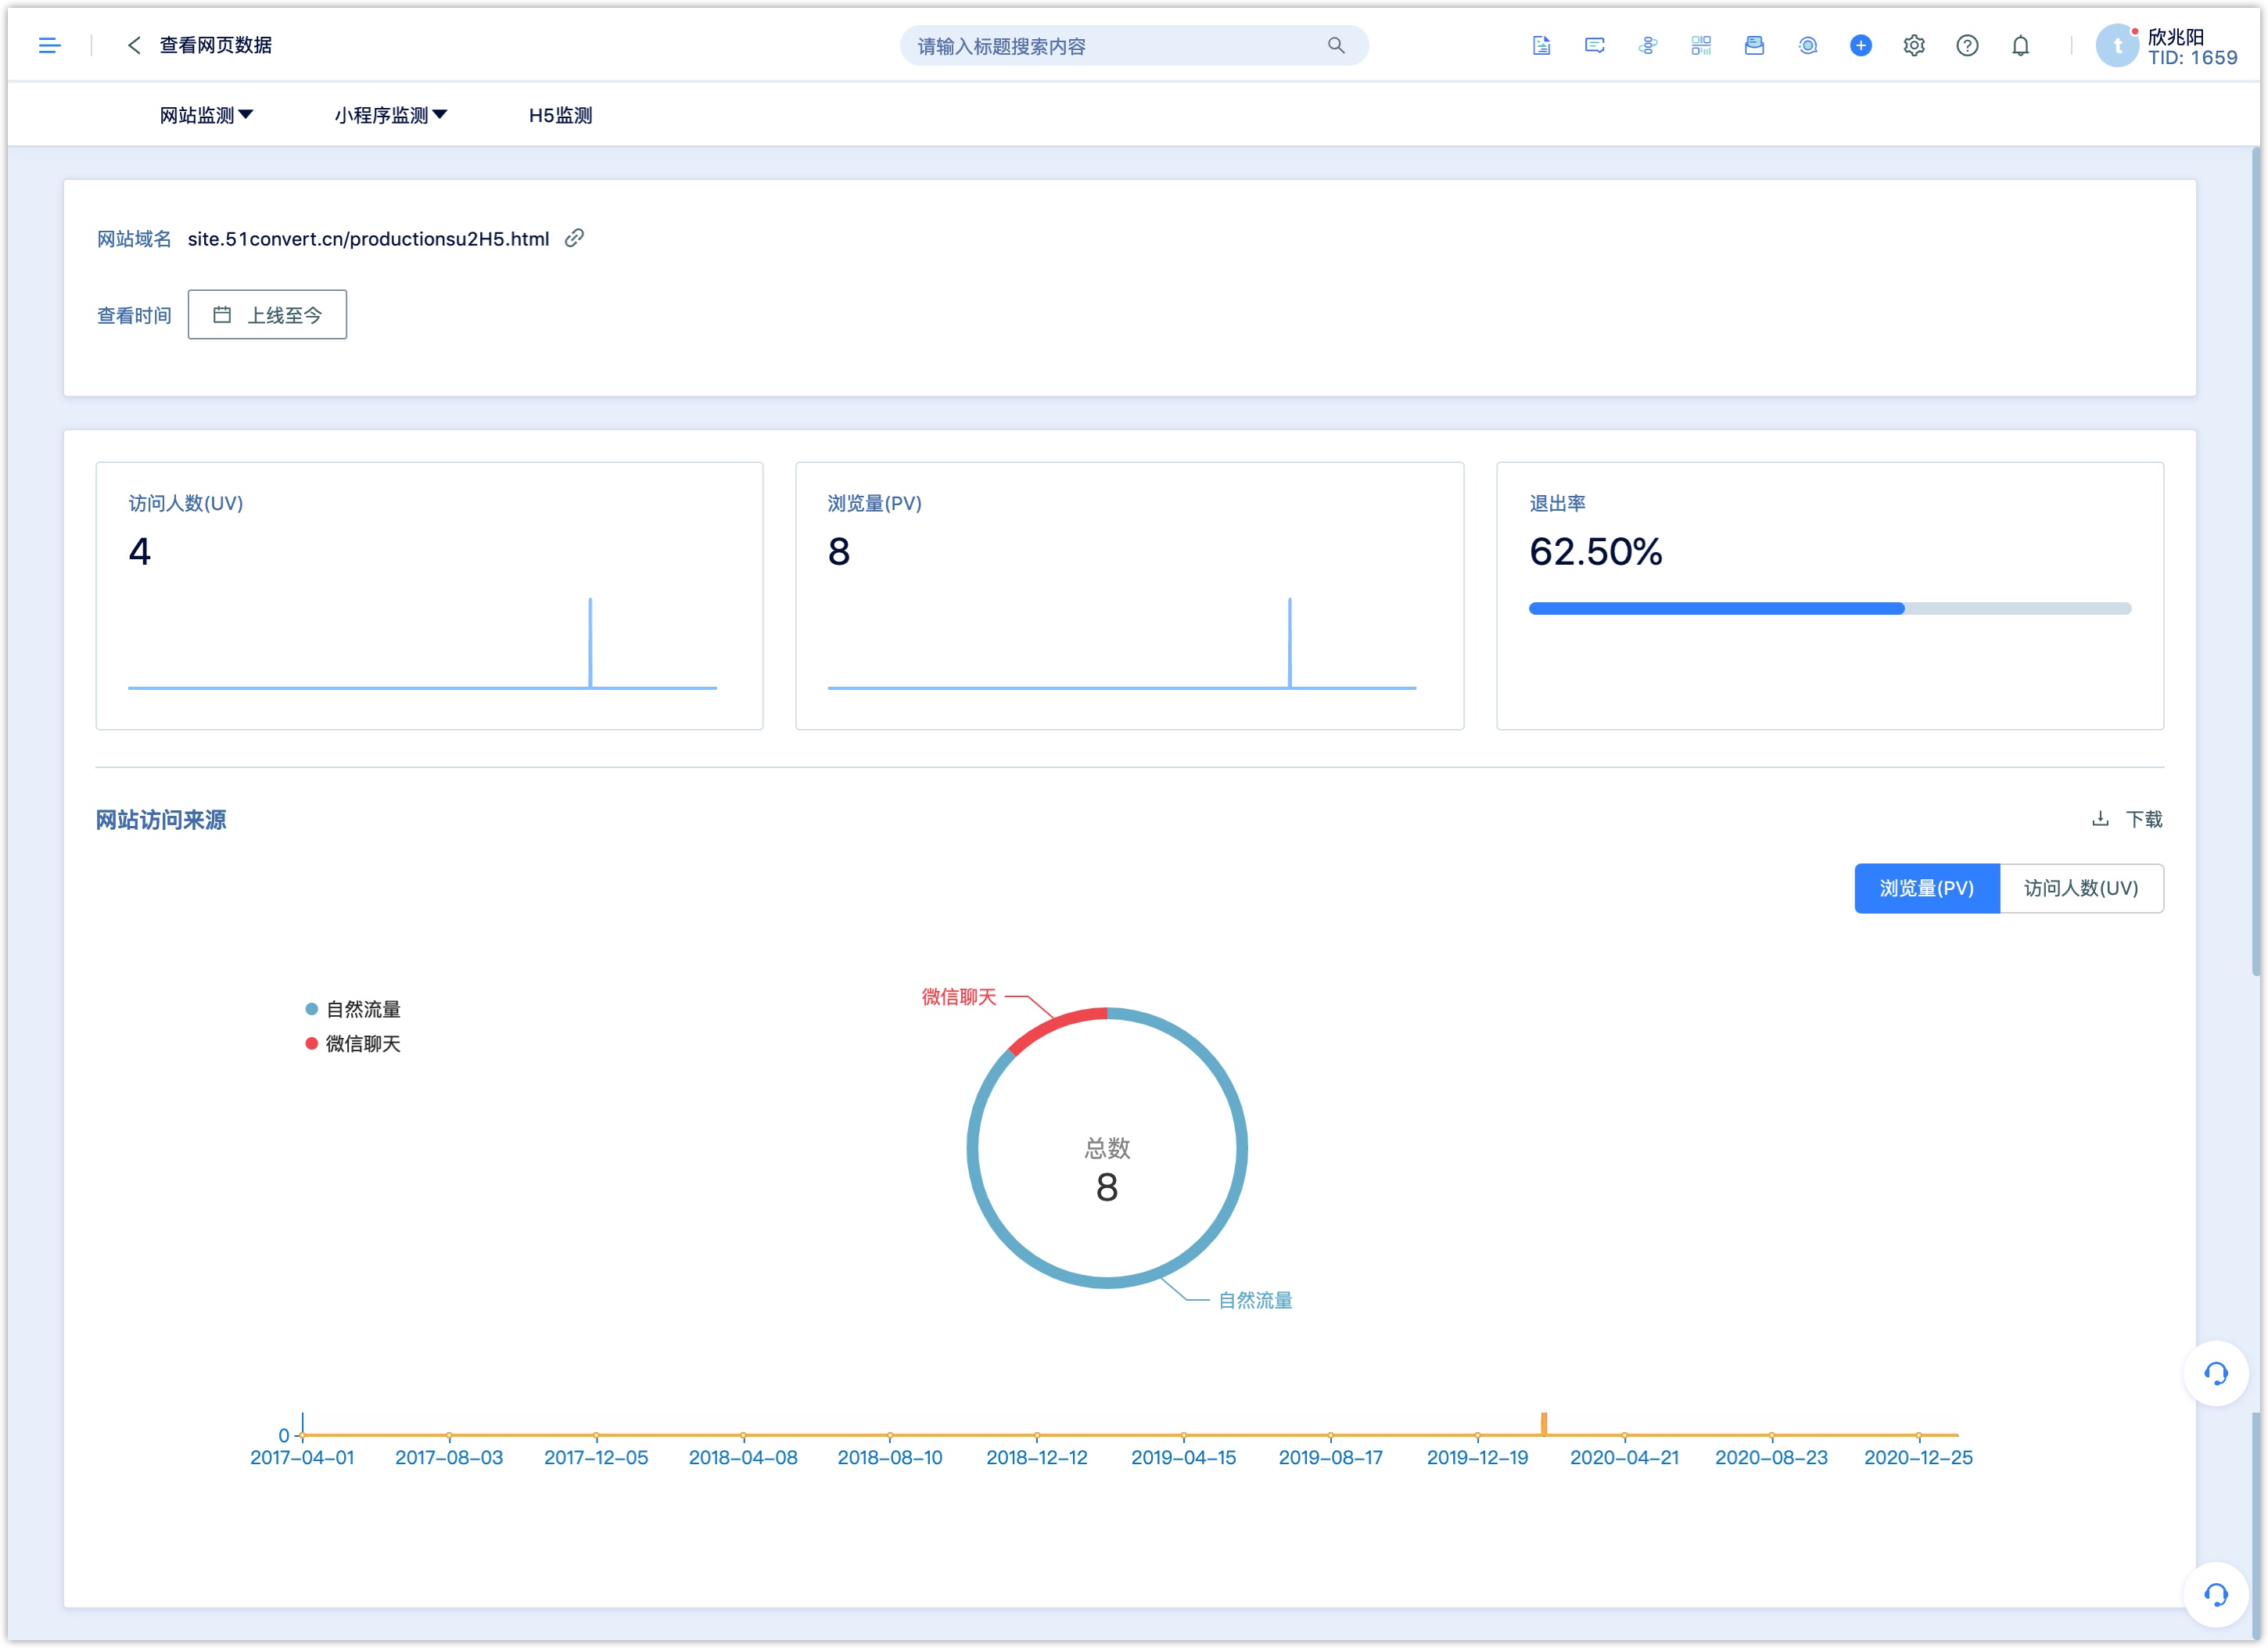Click the 浏览量(PV) card sparkline spike

click(1289, 642)
